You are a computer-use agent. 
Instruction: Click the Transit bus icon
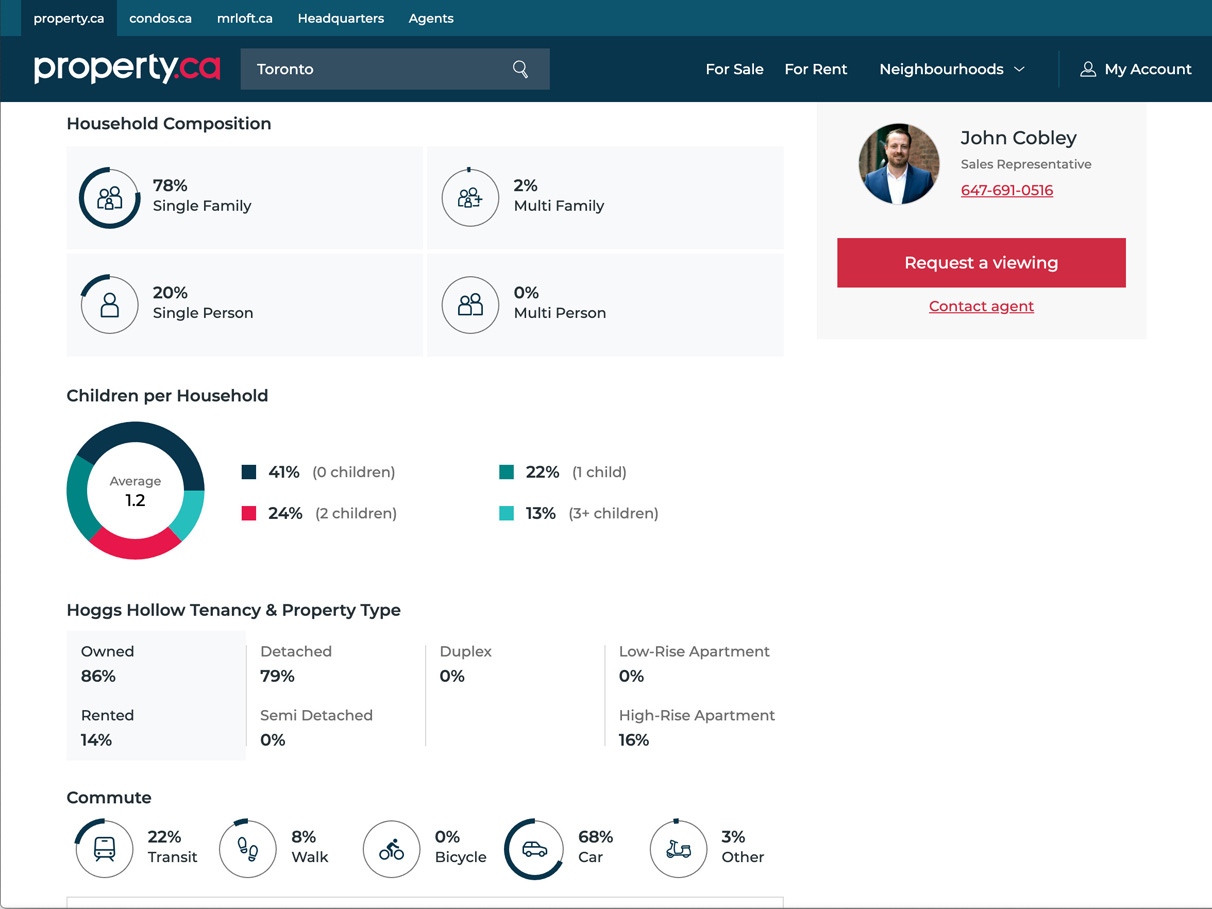pyautogui.click(x=104, y=849)
